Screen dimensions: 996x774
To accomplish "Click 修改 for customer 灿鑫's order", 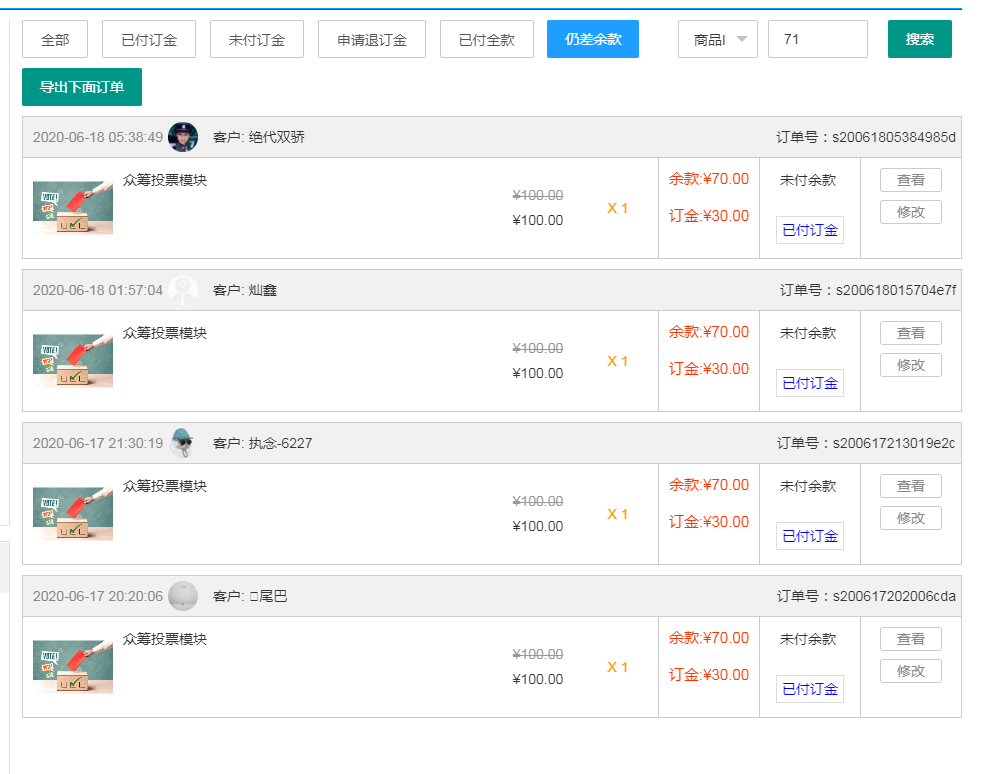I will tap(910, 365).
